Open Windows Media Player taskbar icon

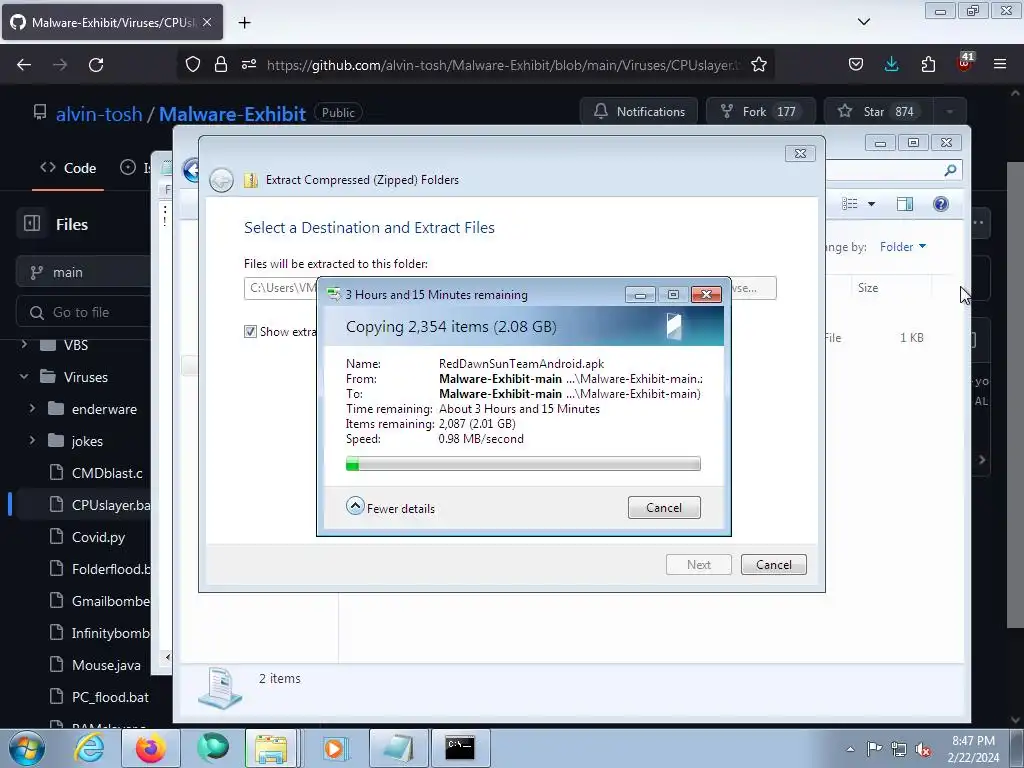pyautogui.click(x=336, y=748)
